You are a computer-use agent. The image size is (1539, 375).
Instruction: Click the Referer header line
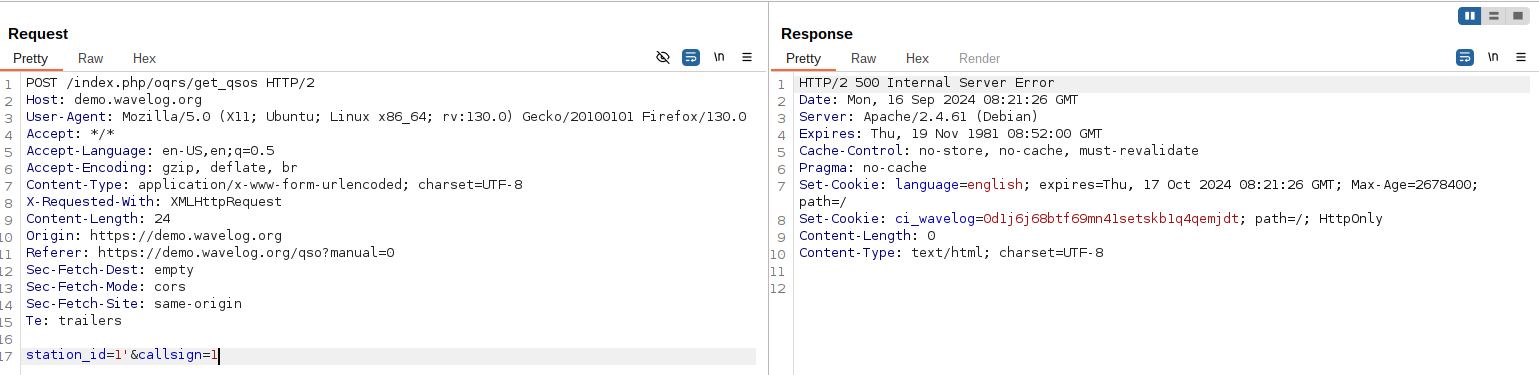point(210,253)
